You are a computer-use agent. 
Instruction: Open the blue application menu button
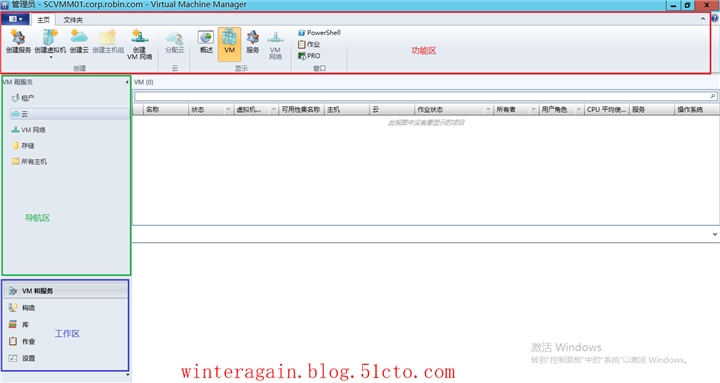point(15,19)
